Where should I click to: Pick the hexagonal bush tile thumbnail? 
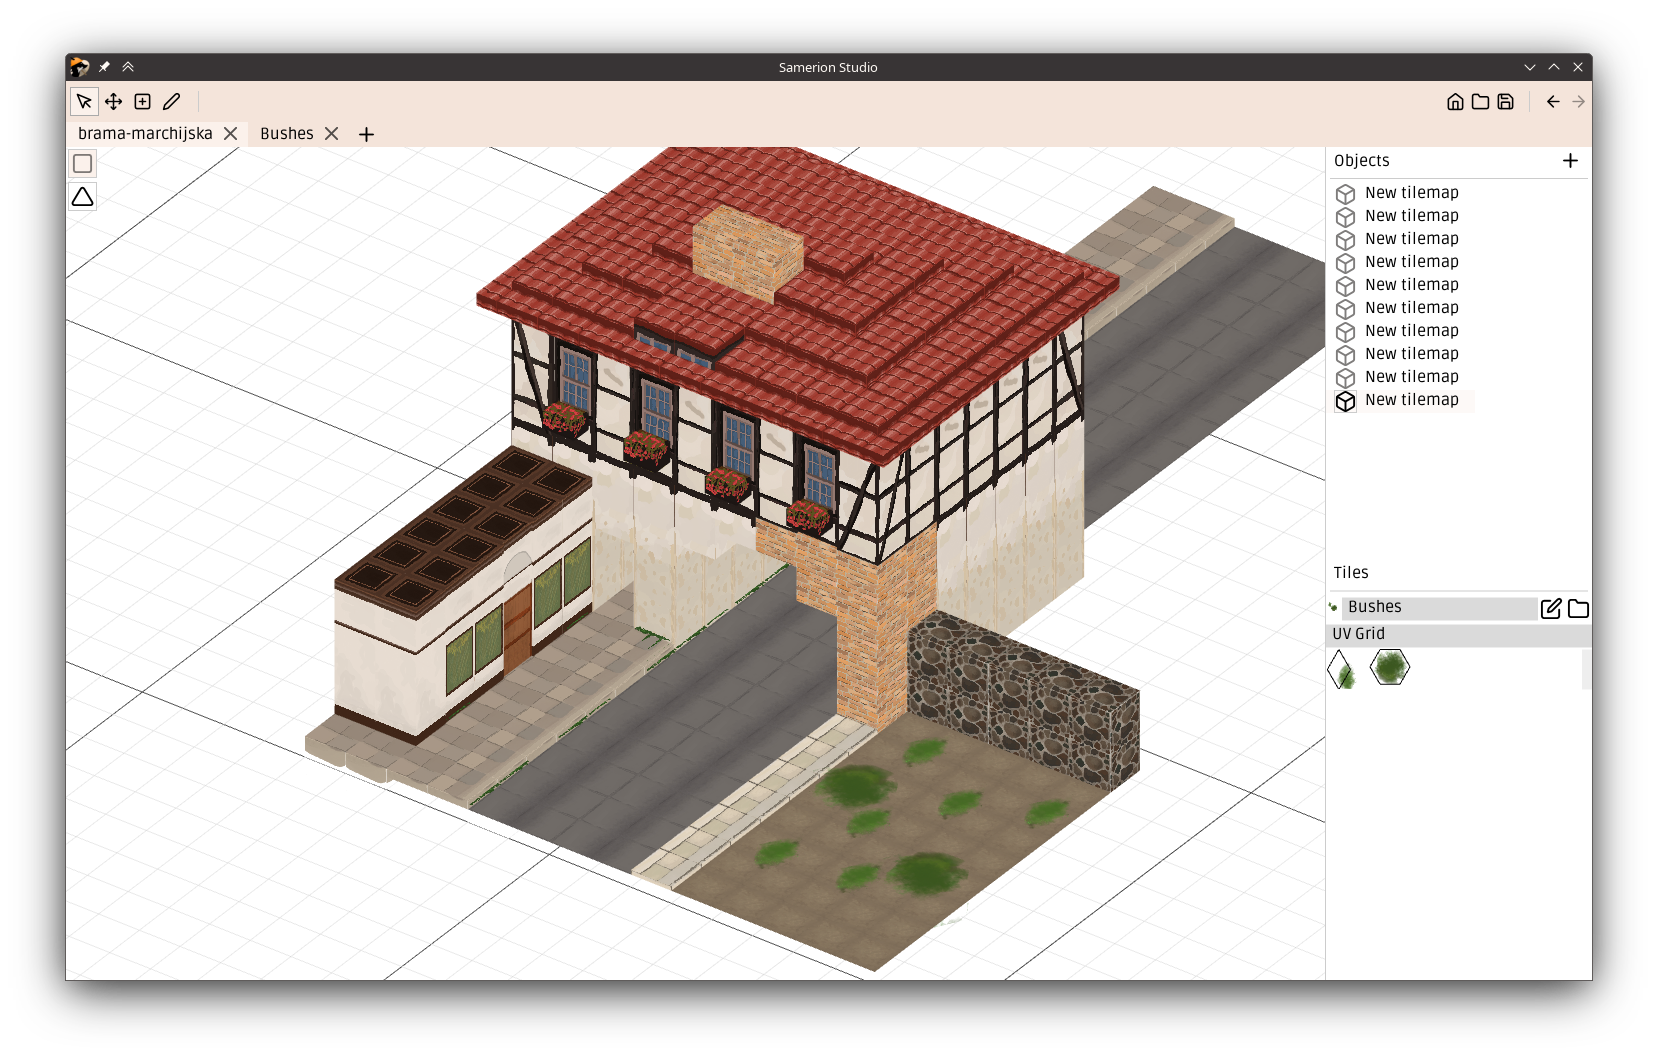pos(1389,667)
